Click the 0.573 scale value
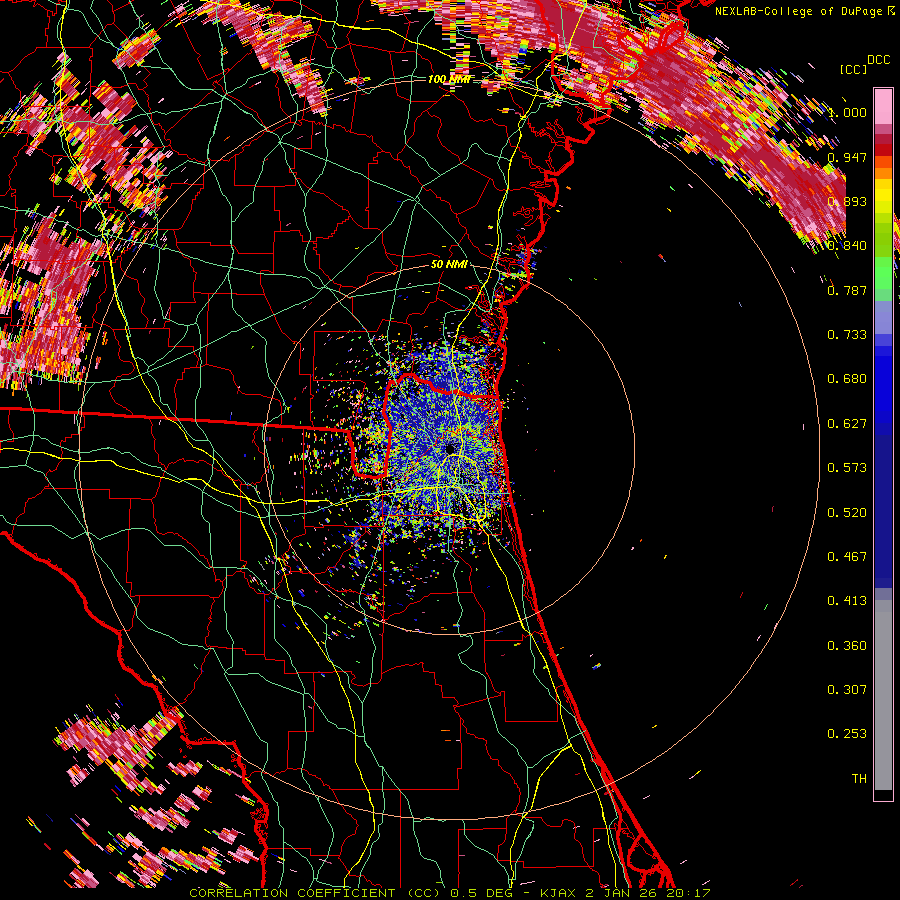The image size is (900, 900). [x=847, y=468]
